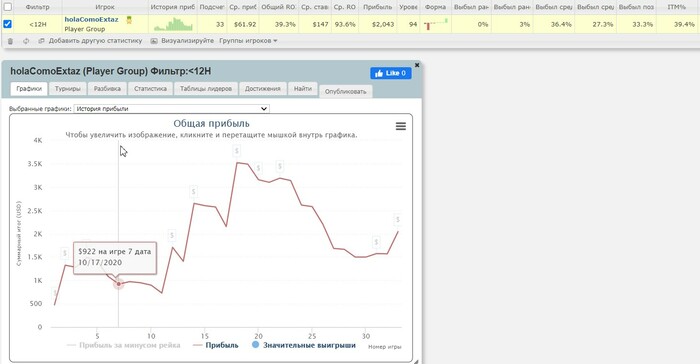Click the trash delete icon below table
700x364 pixels.
10,41
